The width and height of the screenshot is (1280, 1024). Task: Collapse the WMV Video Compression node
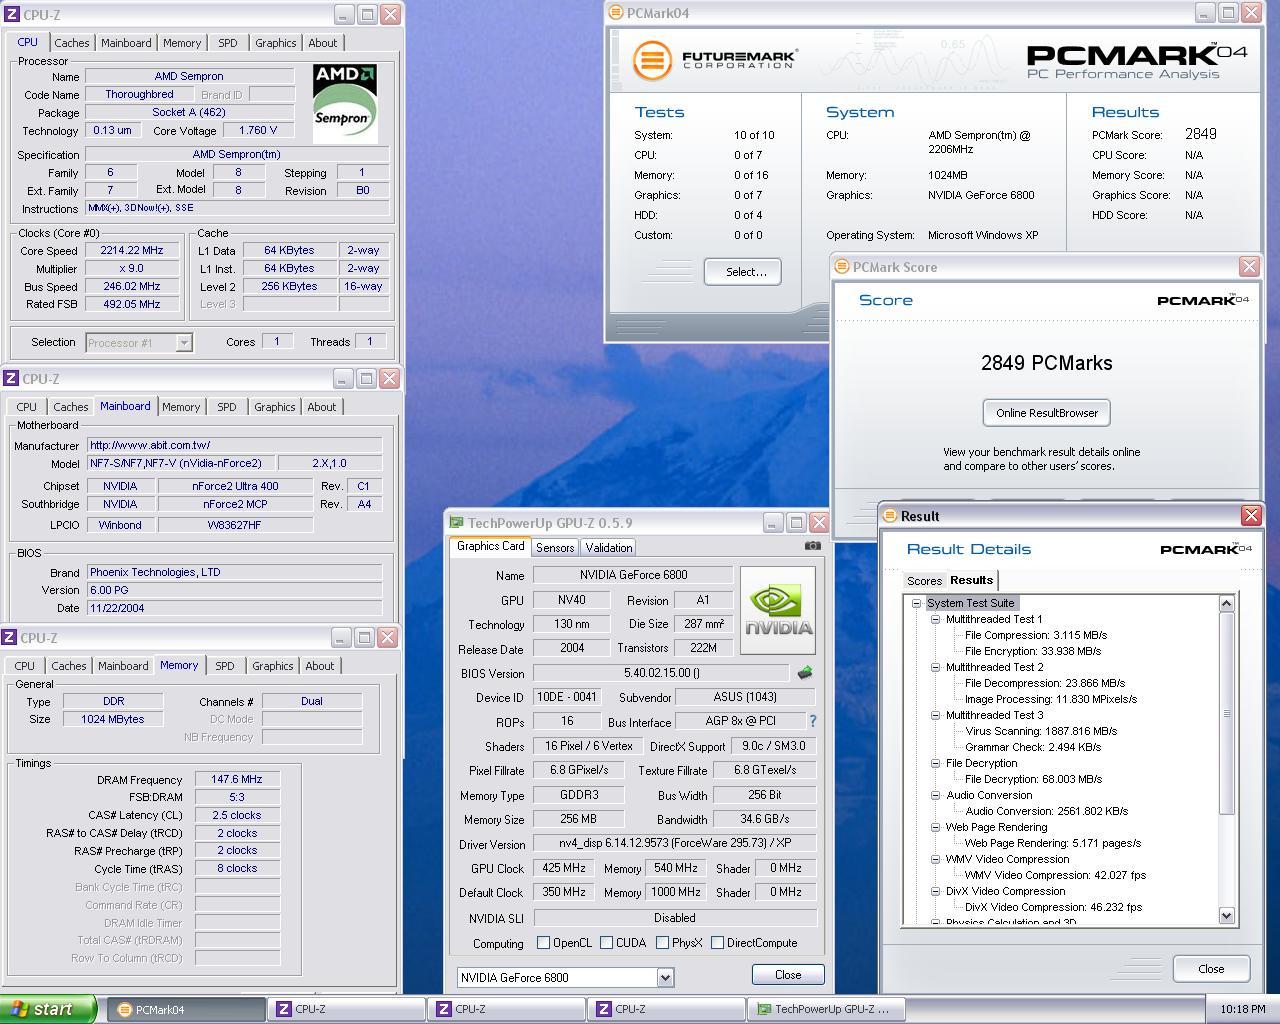point(936,859)
